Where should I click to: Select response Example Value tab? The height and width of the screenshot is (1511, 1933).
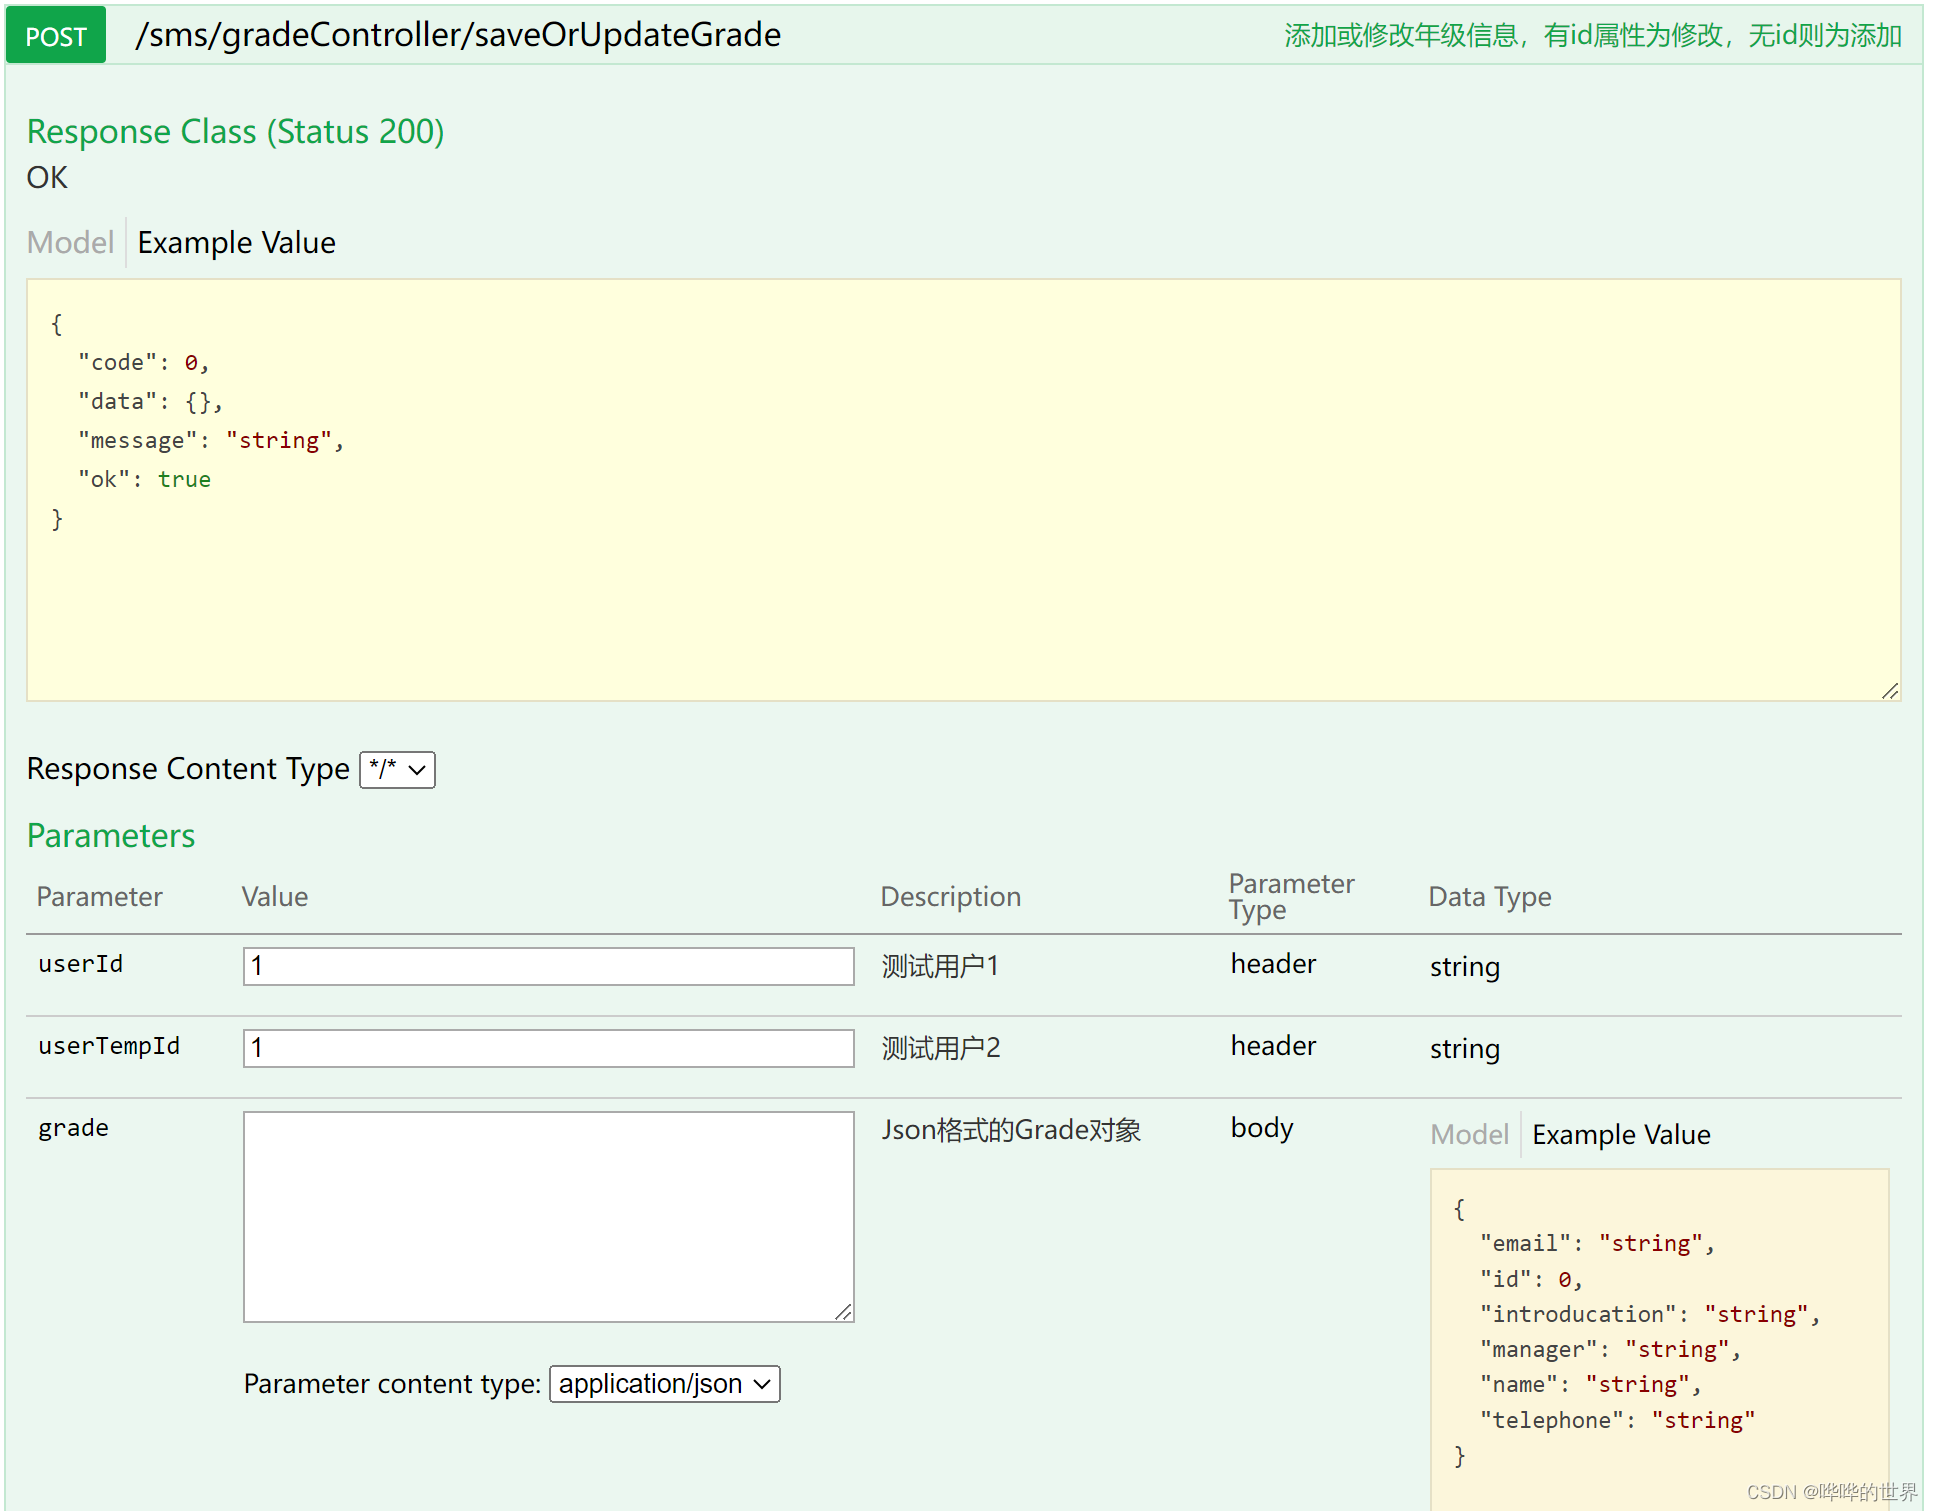236,242
